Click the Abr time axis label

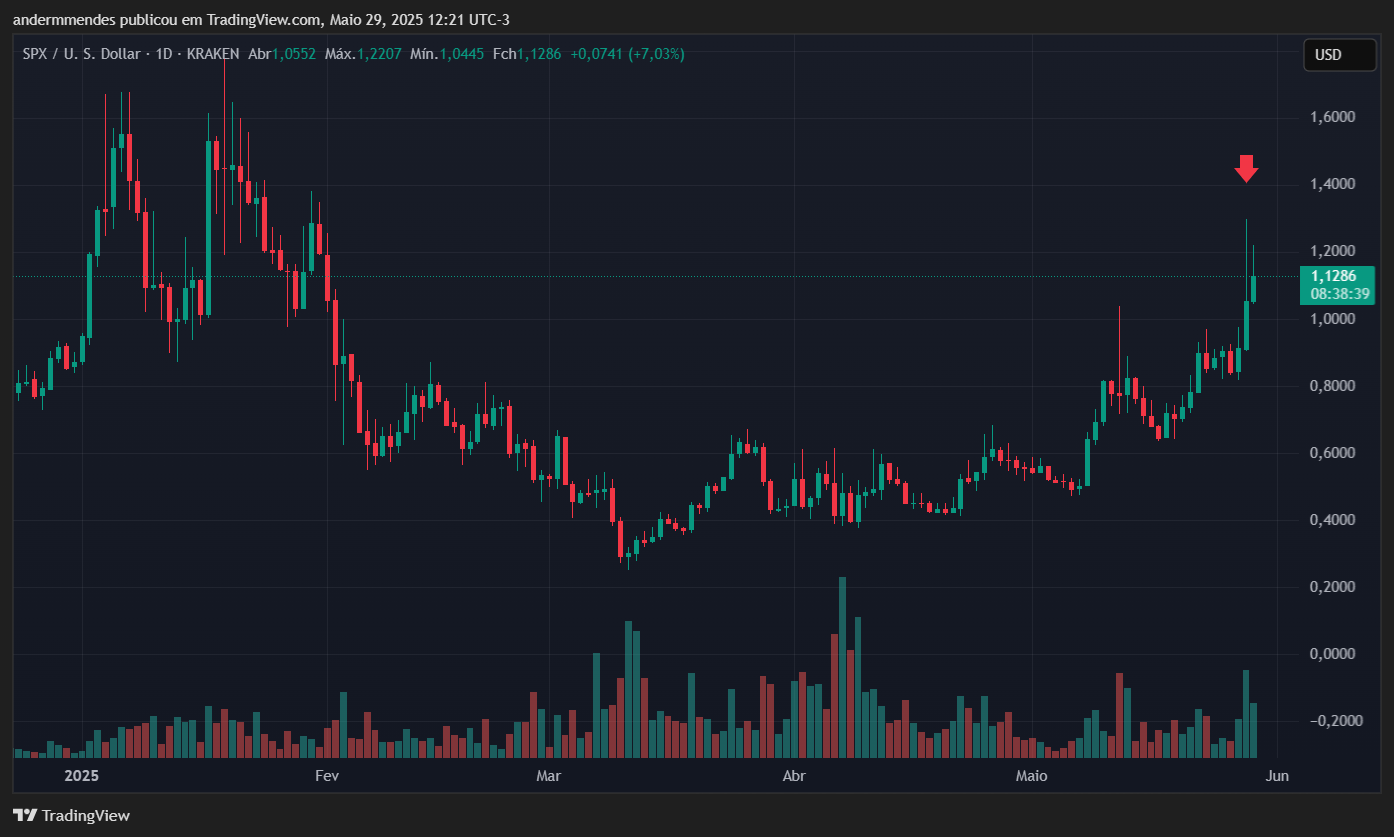794,776
